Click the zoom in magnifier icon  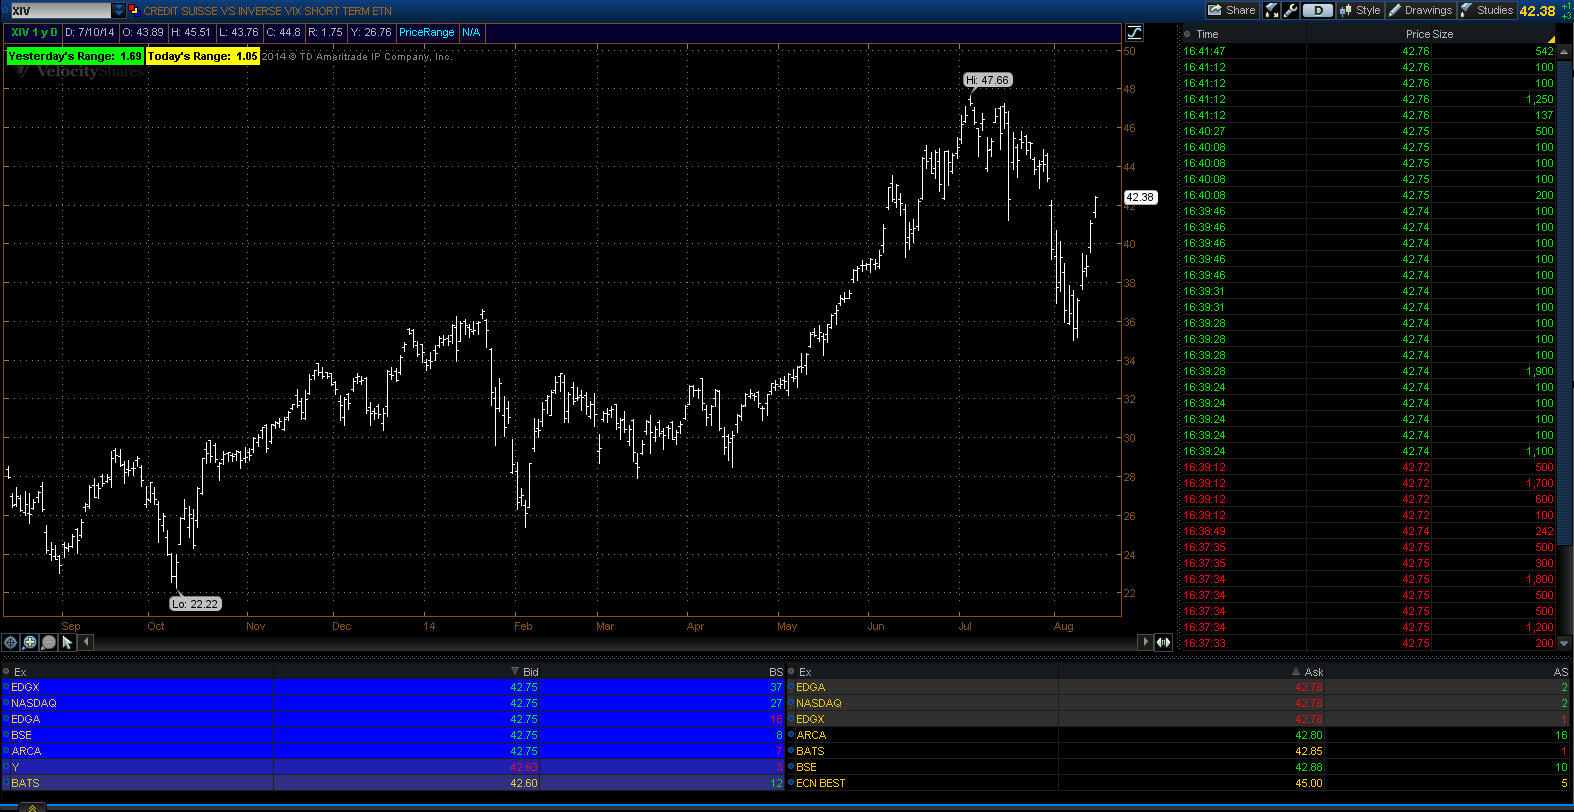coord(30,642)
